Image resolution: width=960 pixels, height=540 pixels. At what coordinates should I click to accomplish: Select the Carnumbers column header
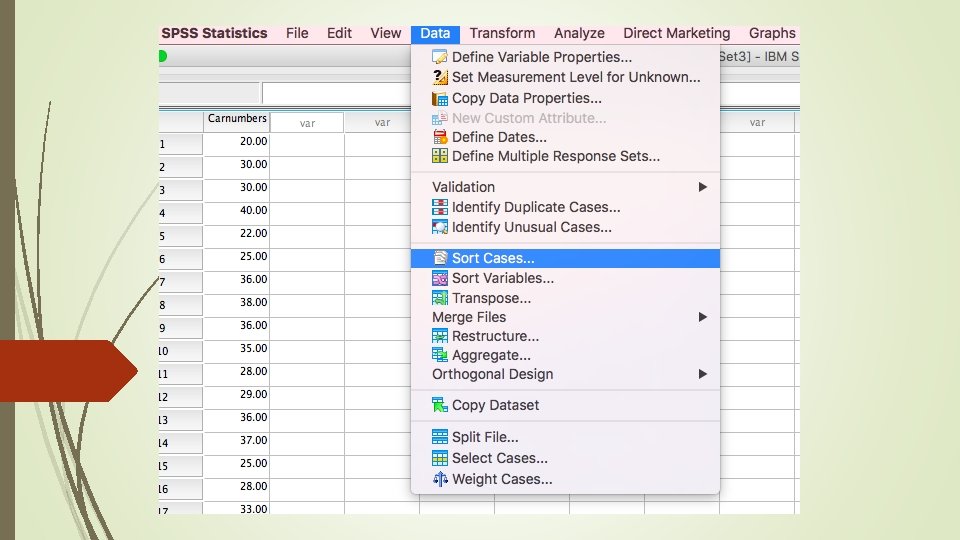[236, 120]
